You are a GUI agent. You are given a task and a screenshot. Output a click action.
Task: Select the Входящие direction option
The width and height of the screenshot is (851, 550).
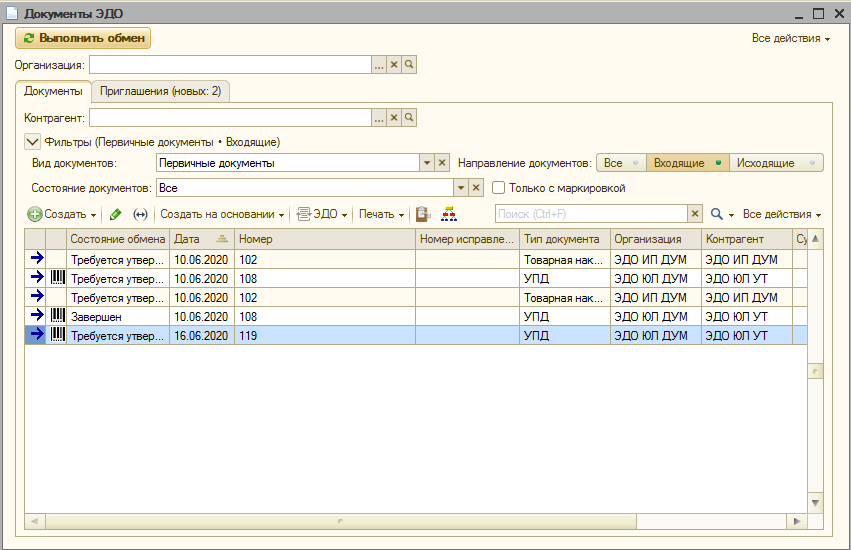(688, 163)
